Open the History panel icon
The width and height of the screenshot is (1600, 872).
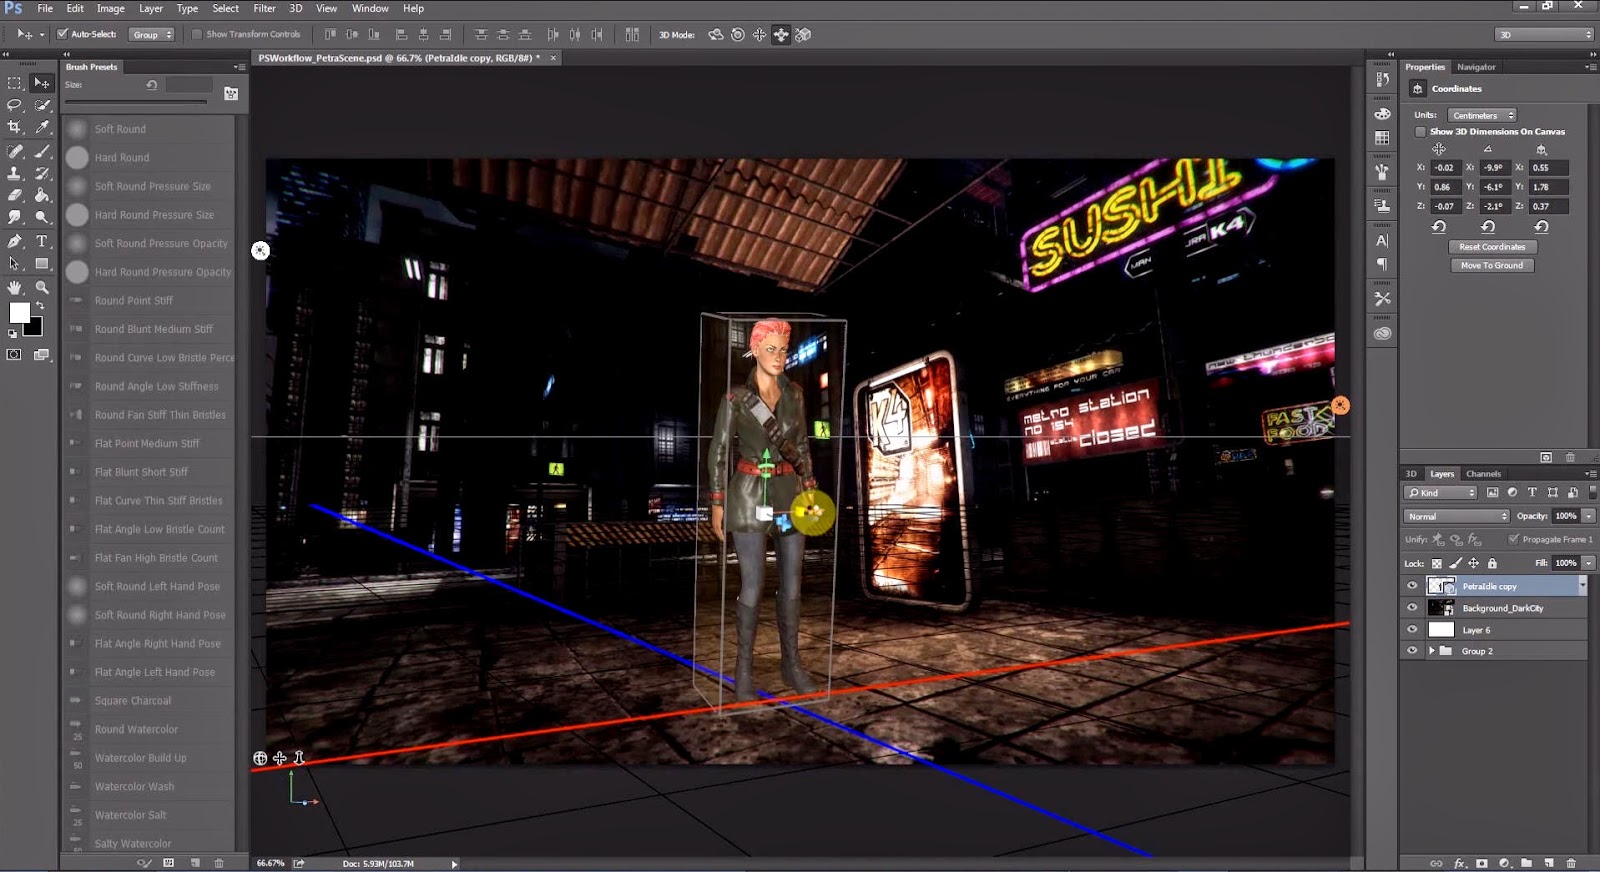(1382, 80)
